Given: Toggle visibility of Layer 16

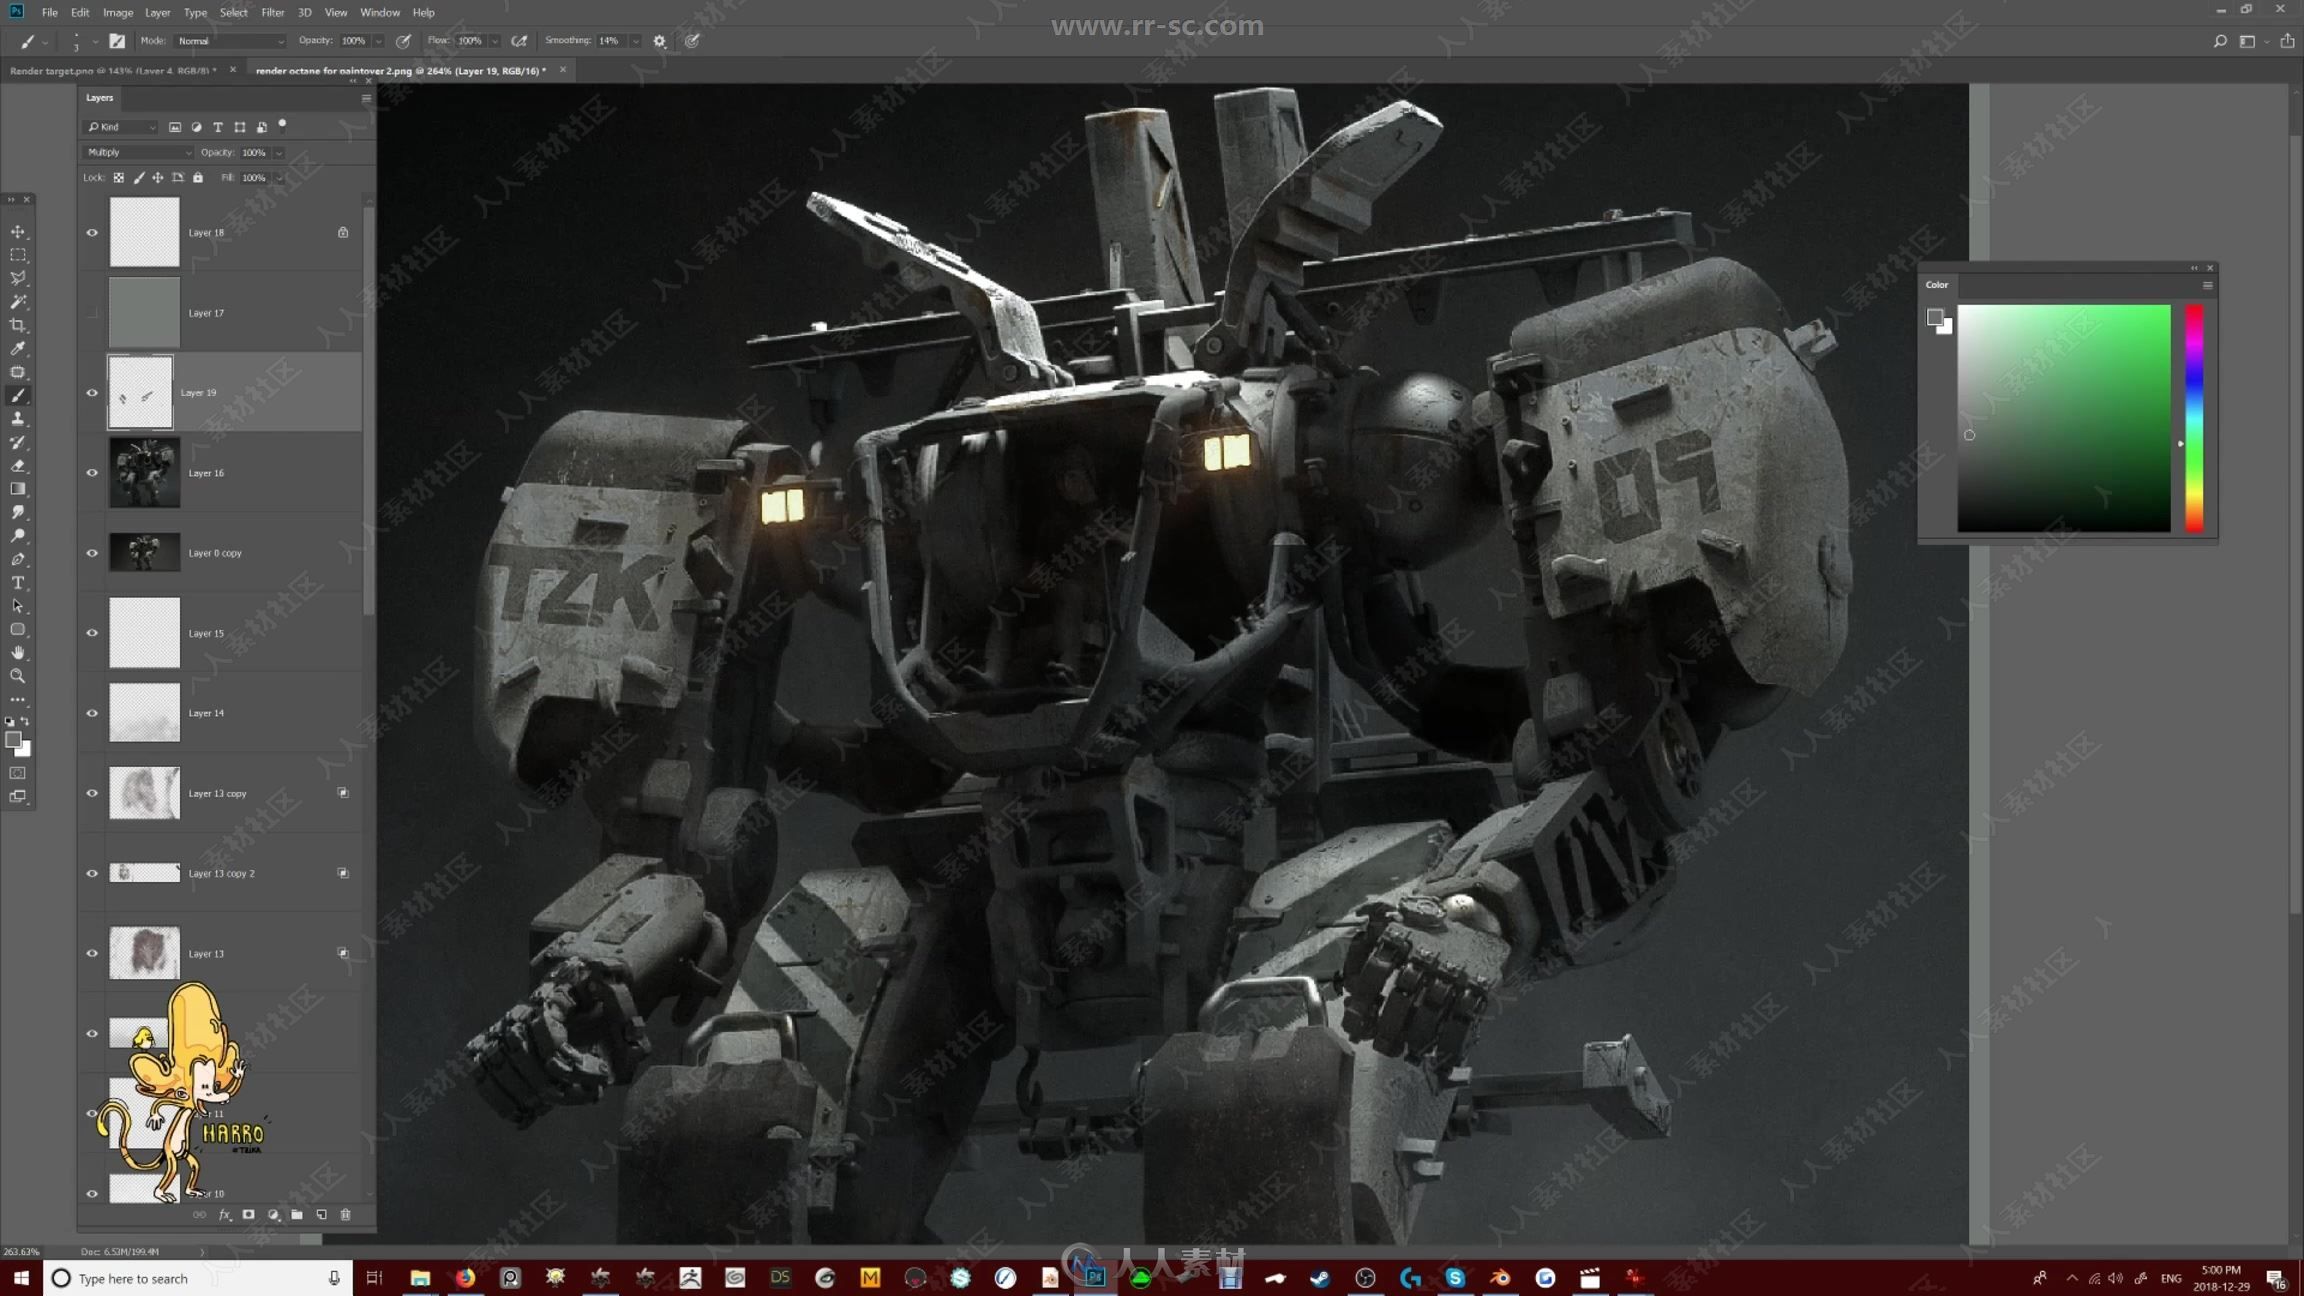Looking at the screenshot, I should (x=92, y=472).
